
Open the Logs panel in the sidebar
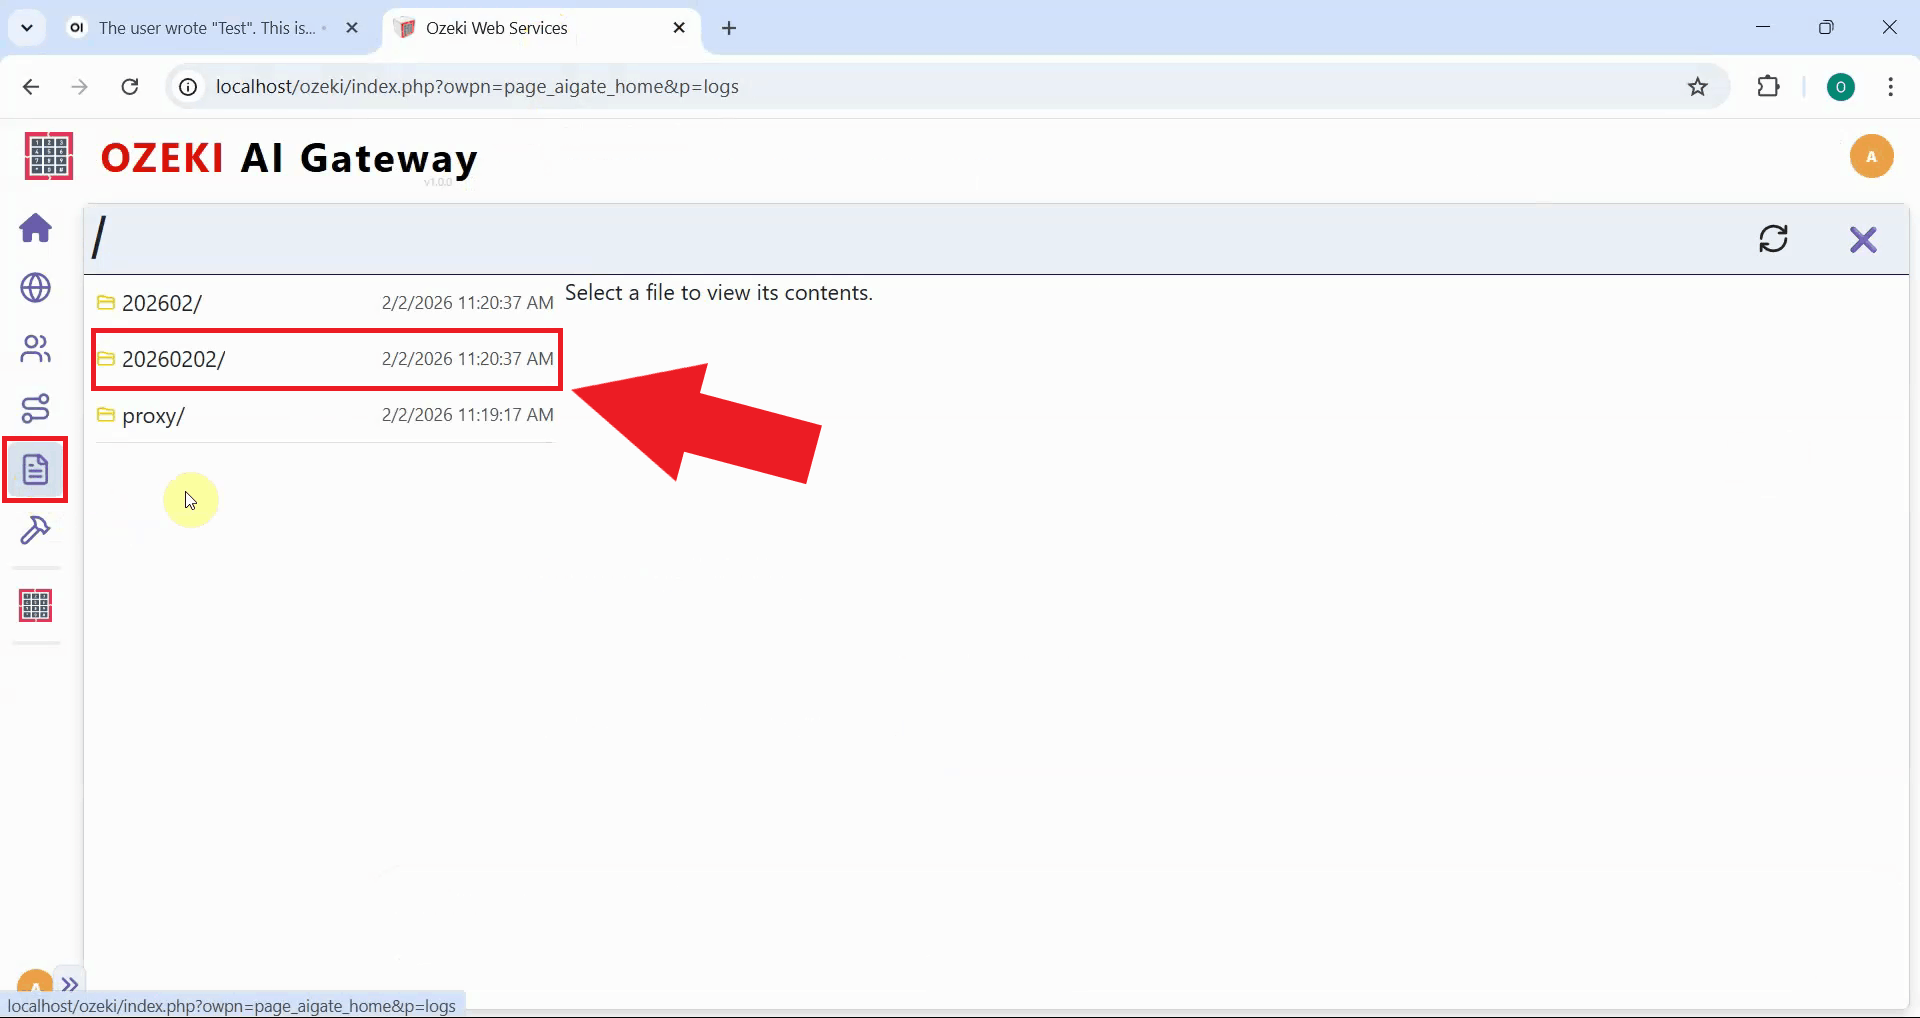(35, 469)
